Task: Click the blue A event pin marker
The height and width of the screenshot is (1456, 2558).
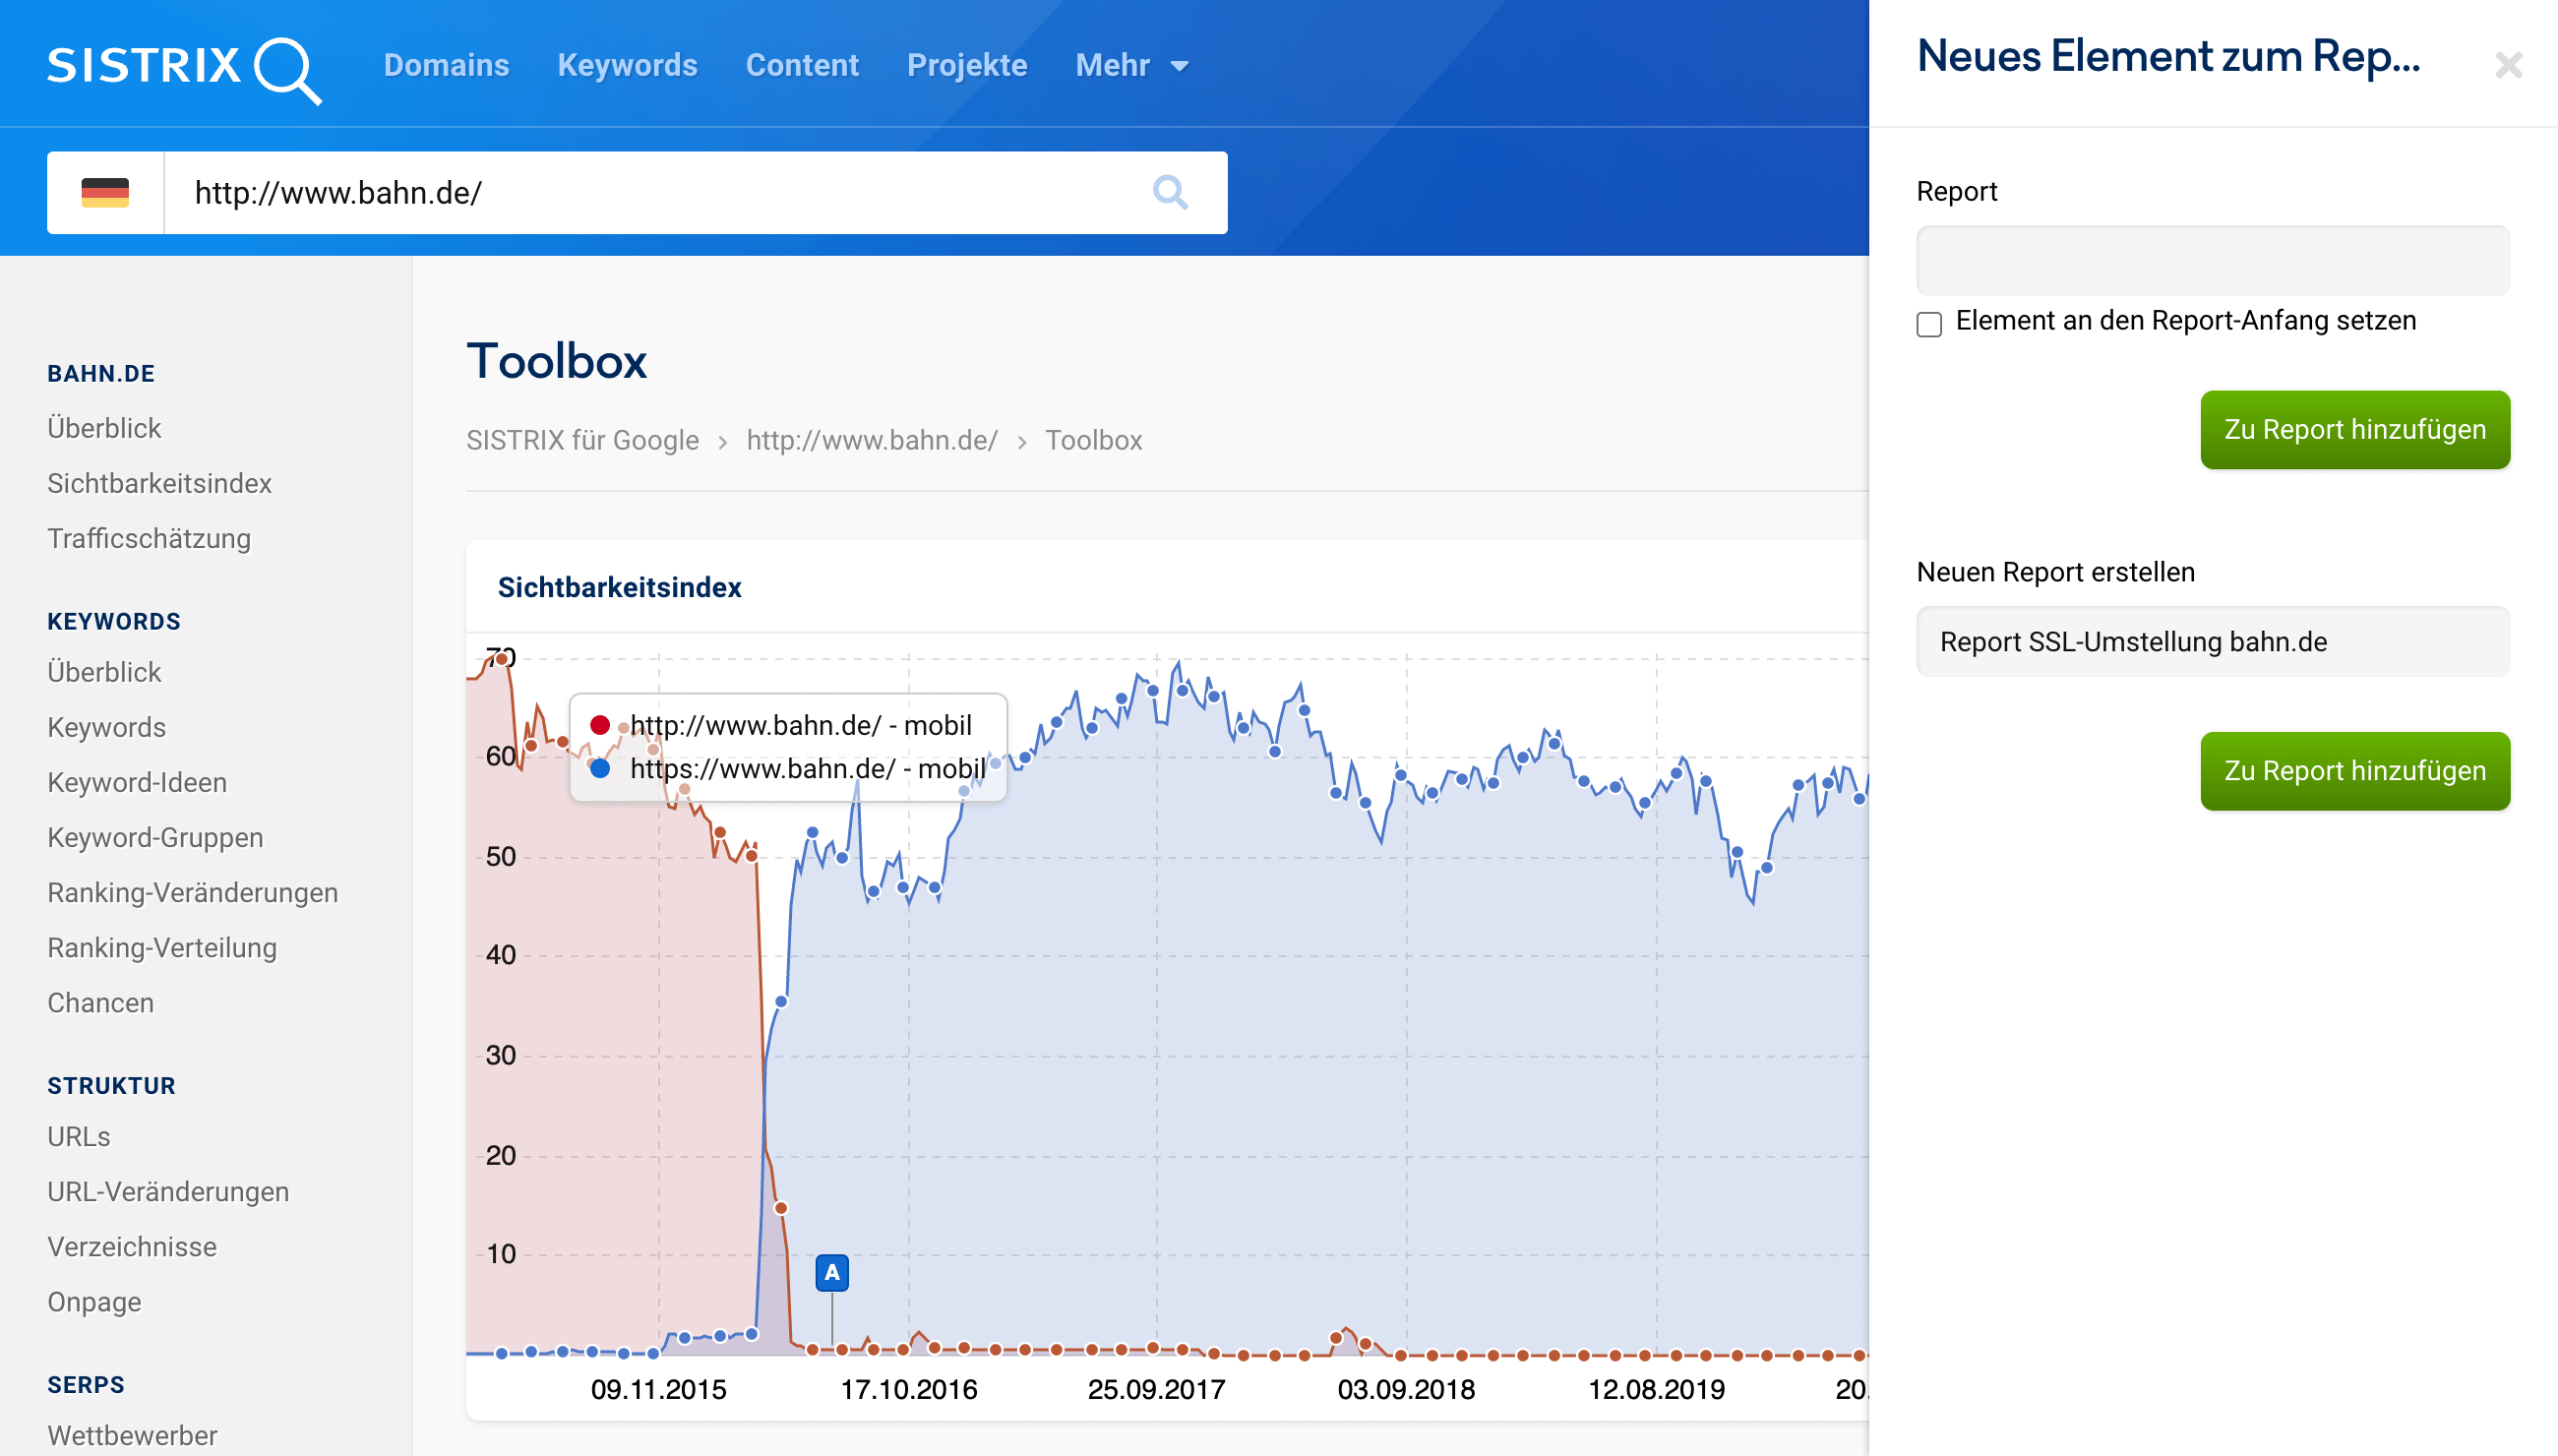Action: click(831, 1272)
